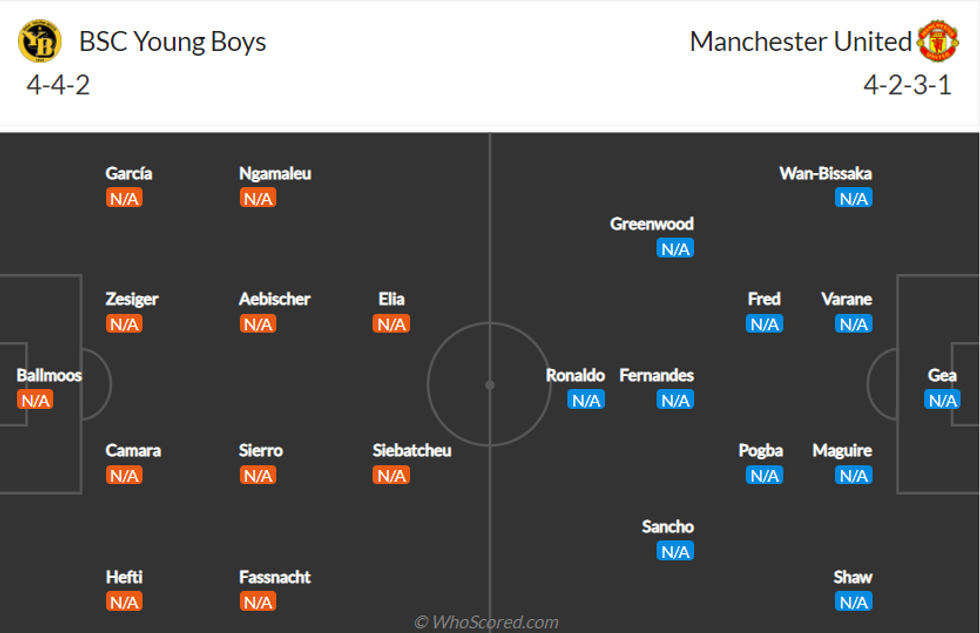This screenshot has width=980, height=633.
Task: Click Ballmoos's orange rating badge
Action: 35,400
